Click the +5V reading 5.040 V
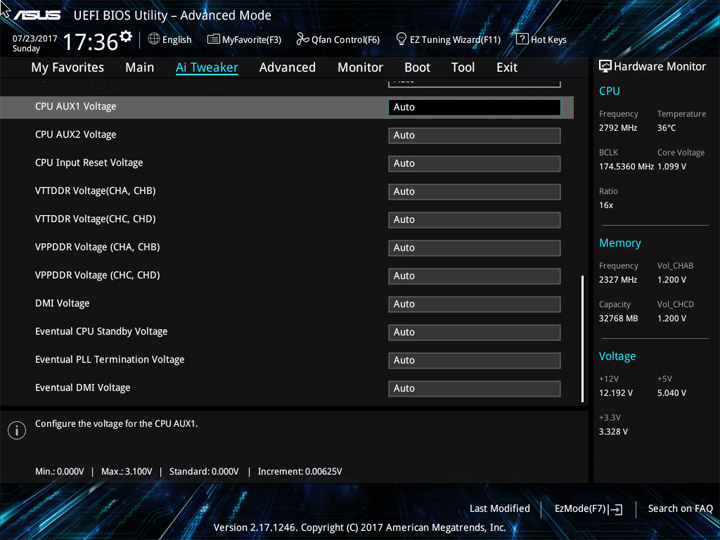The image size is (720, 540). coord(672,393)
